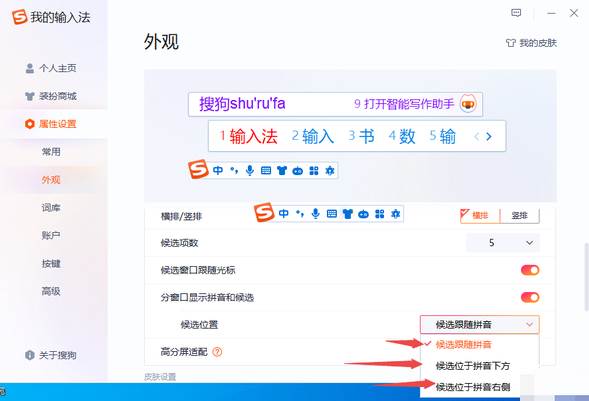Turn off the 分窗口显示拼音和候选 switch
This screenshot has height=401, width=589.
tap(530, 297)
